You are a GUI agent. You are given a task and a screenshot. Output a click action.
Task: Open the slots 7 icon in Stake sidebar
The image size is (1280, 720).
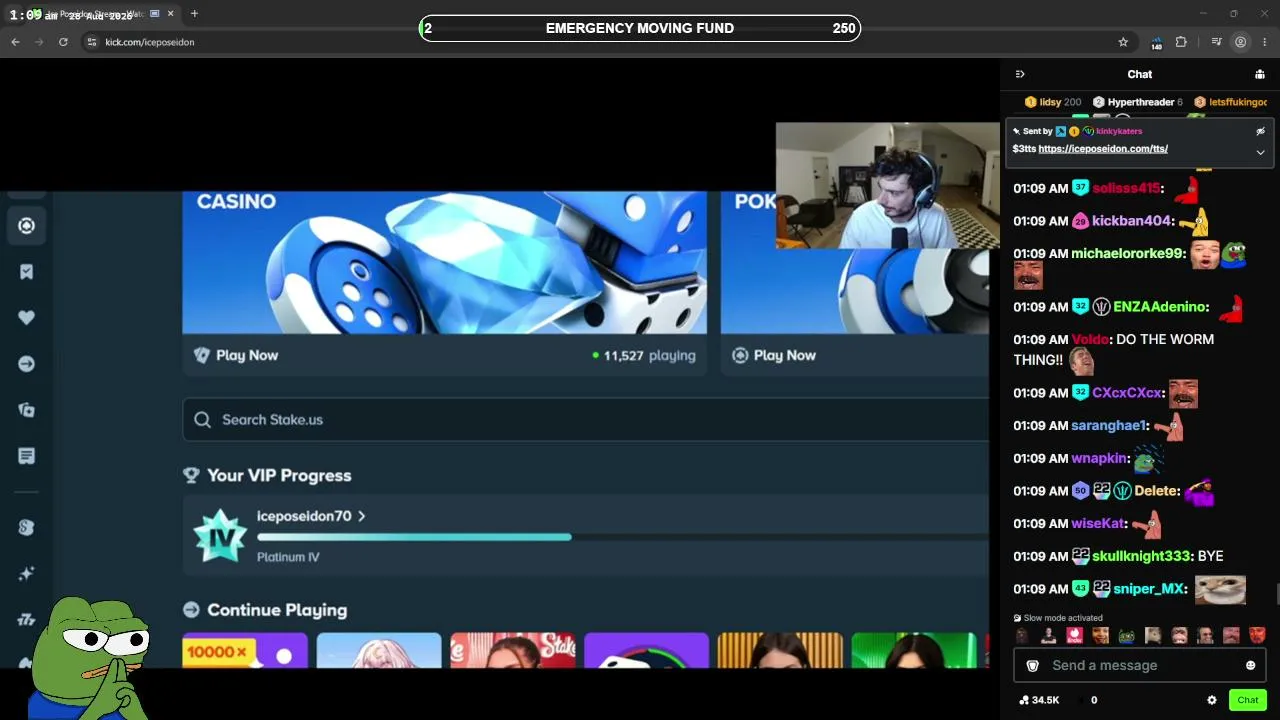(27, 620)
